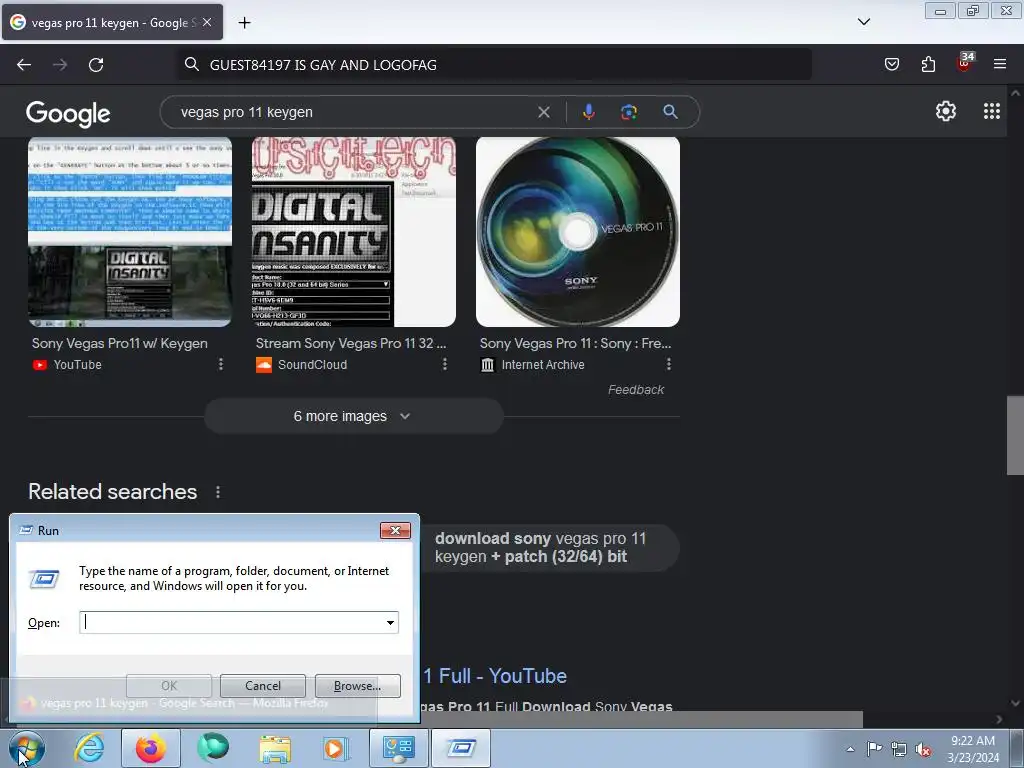Open the uBlock icon with badge 34
This screenshot has height=768, width=1024.
coord(964,63)
